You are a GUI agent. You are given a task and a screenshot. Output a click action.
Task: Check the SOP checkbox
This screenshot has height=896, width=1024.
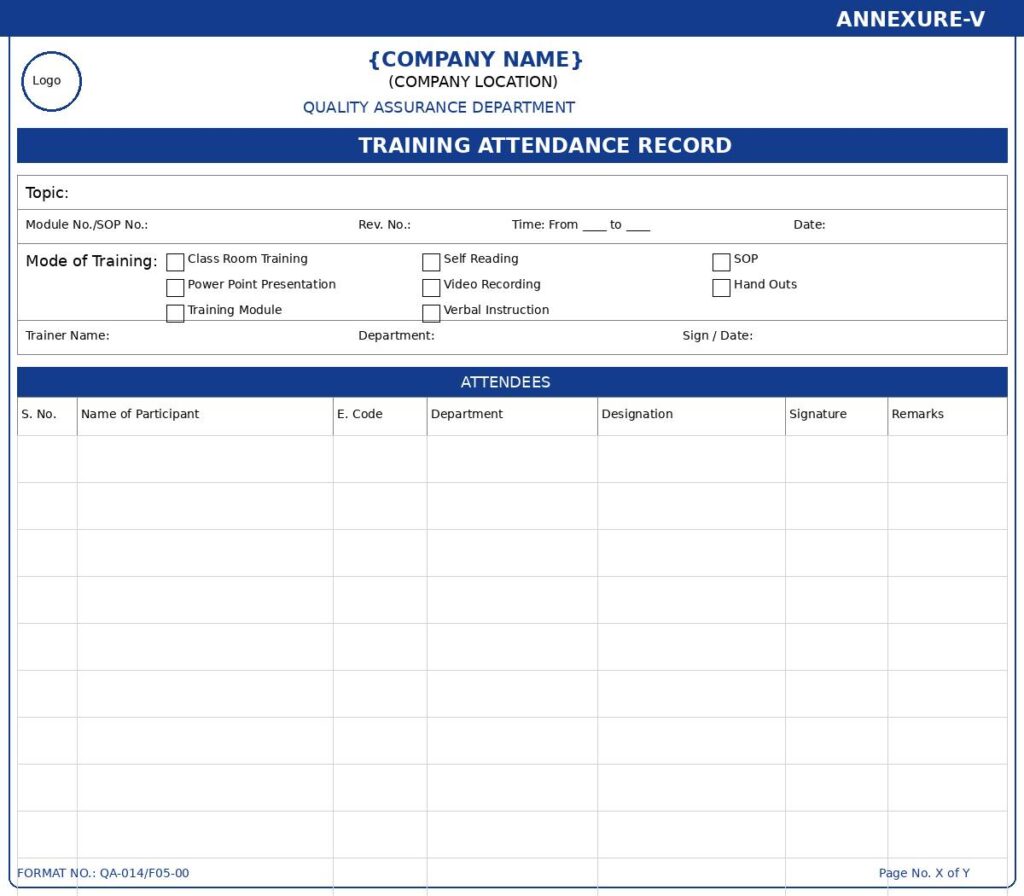[721, 262]
